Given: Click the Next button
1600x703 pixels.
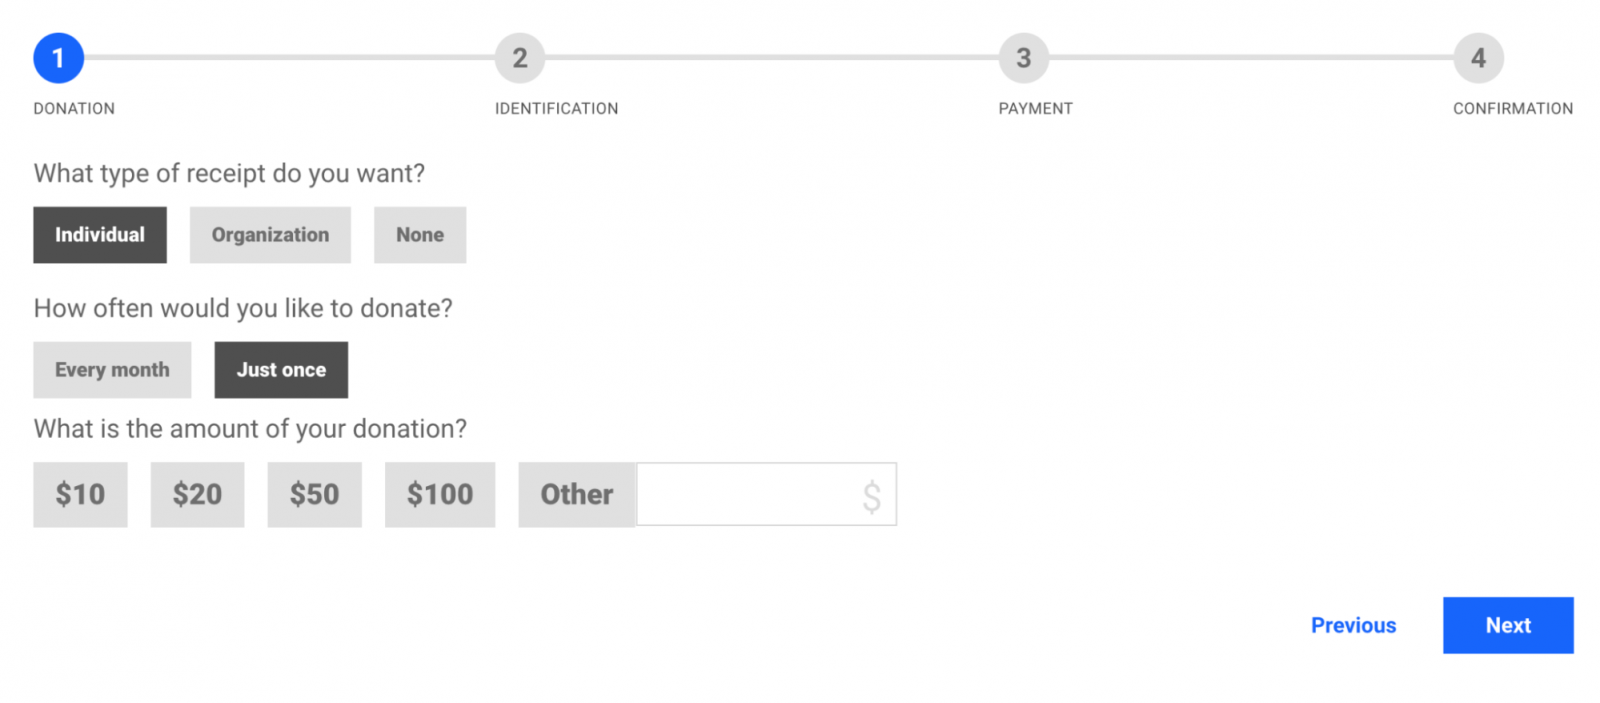Looking at the screenshot, I should pyautogui.click(x=1508, y=625).
